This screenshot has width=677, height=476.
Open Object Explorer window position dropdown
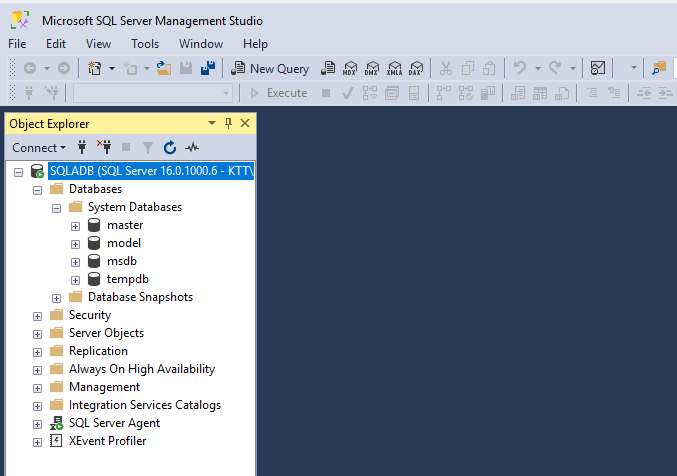click(x=212, y=124)
